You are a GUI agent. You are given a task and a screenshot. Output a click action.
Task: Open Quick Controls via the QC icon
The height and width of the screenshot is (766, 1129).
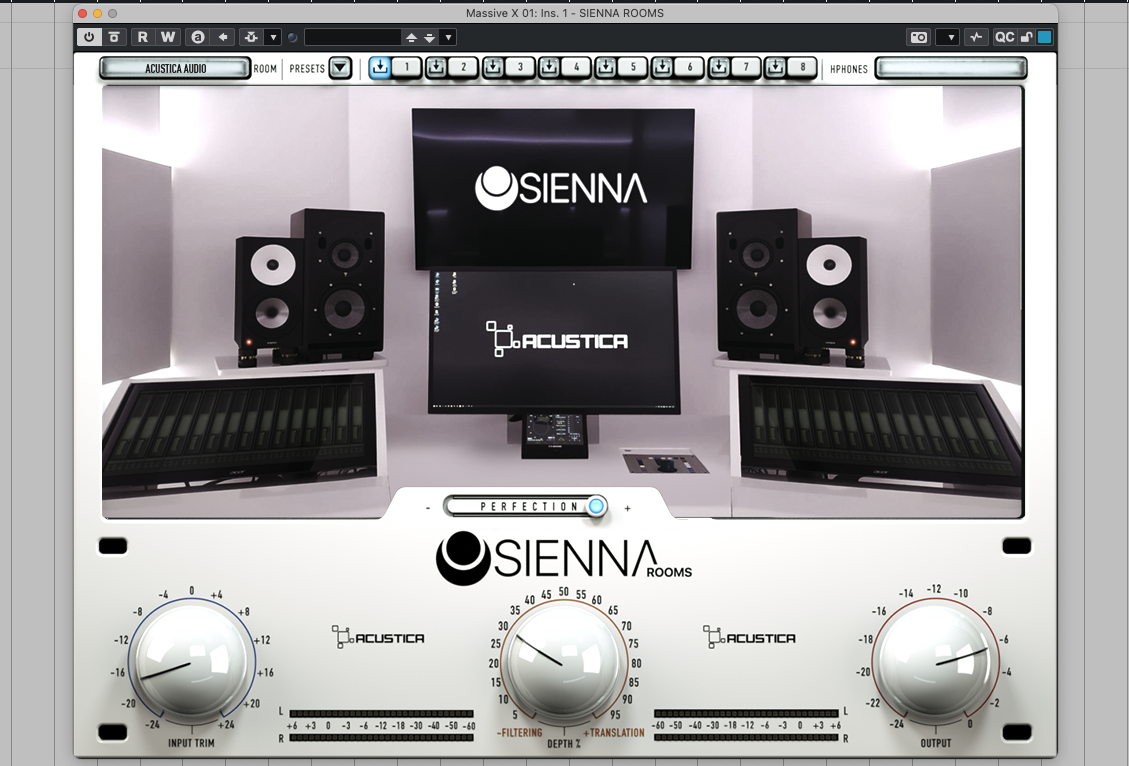(1004, 36)
